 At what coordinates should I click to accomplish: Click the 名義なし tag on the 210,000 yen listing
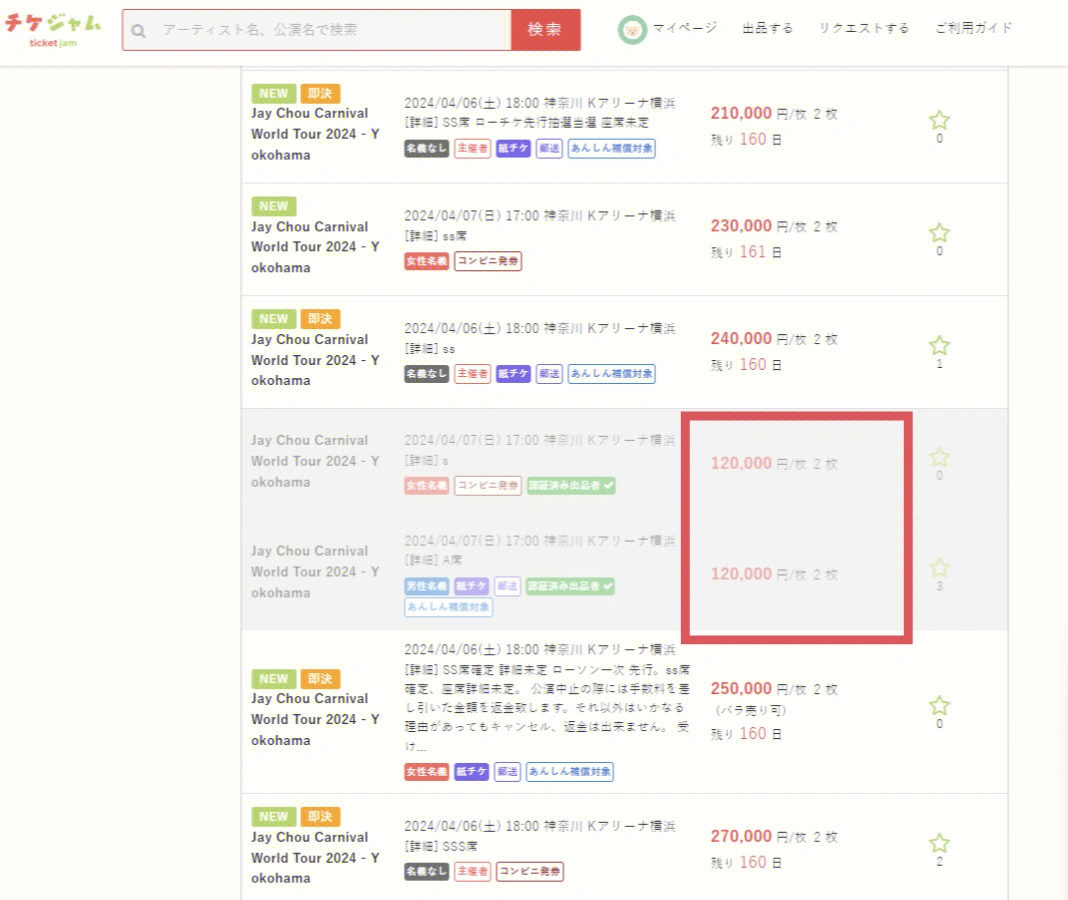click(x=426, y=148)
